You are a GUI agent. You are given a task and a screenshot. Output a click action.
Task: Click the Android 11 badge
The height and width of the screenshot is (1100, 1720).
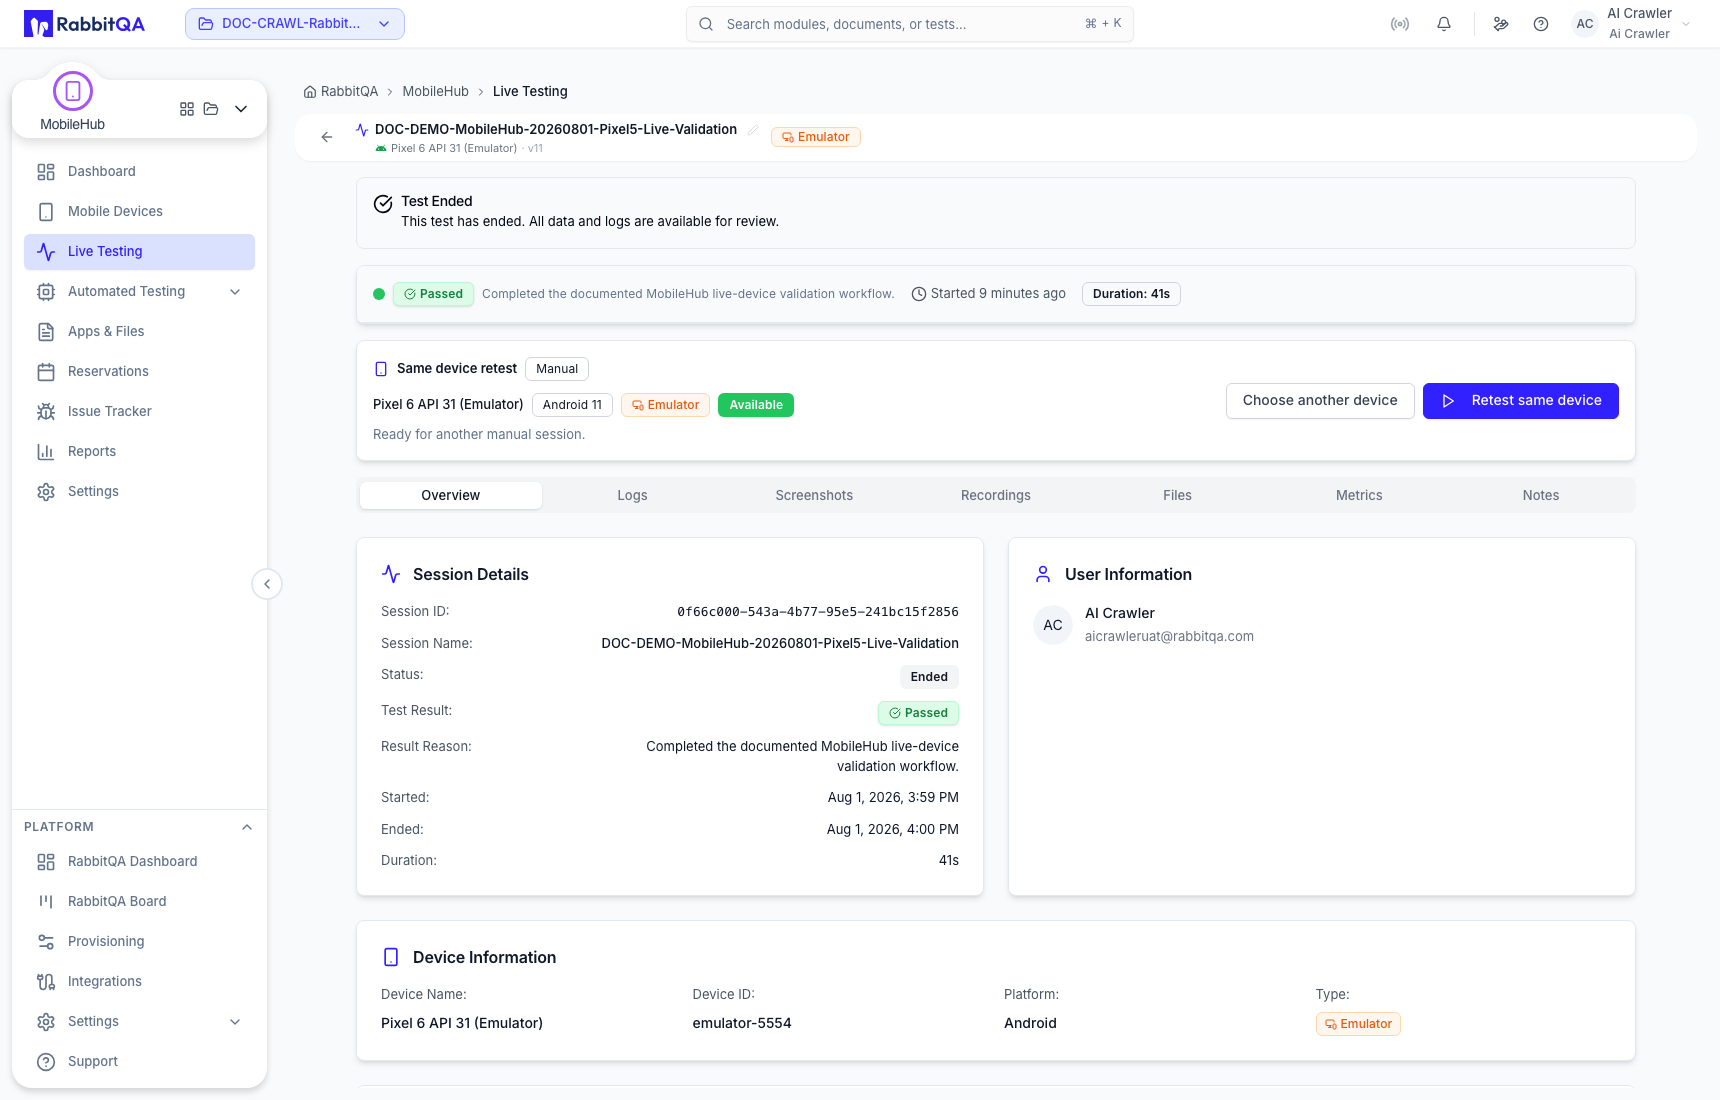coord(572,405)
